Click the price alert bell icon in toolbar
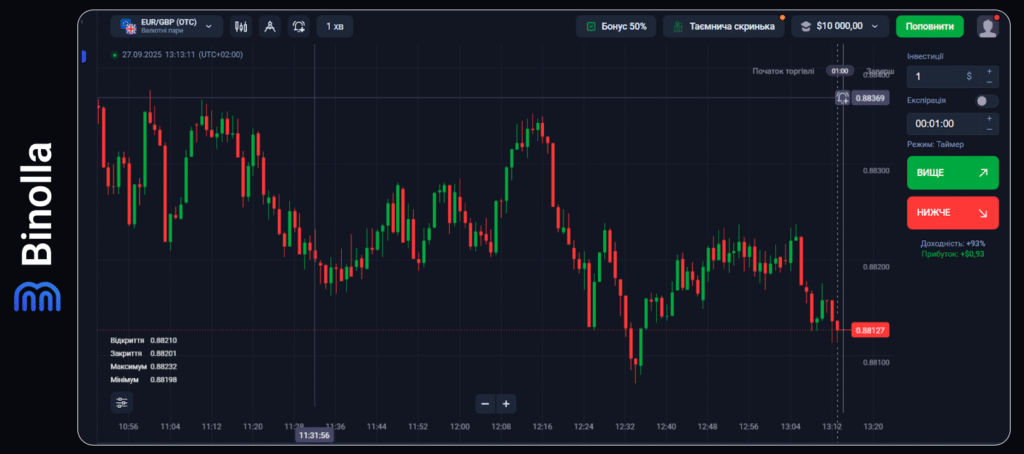Image resolution: width=1024 pixels, height=454 pixels. [299, 27]
